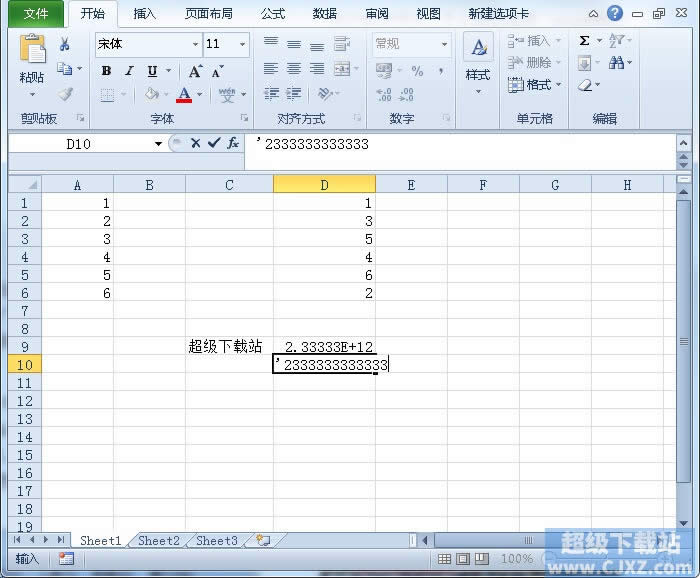Click the Insert Function fx button
The width and height of the screenshot is (700, 578).
point(233,143)
